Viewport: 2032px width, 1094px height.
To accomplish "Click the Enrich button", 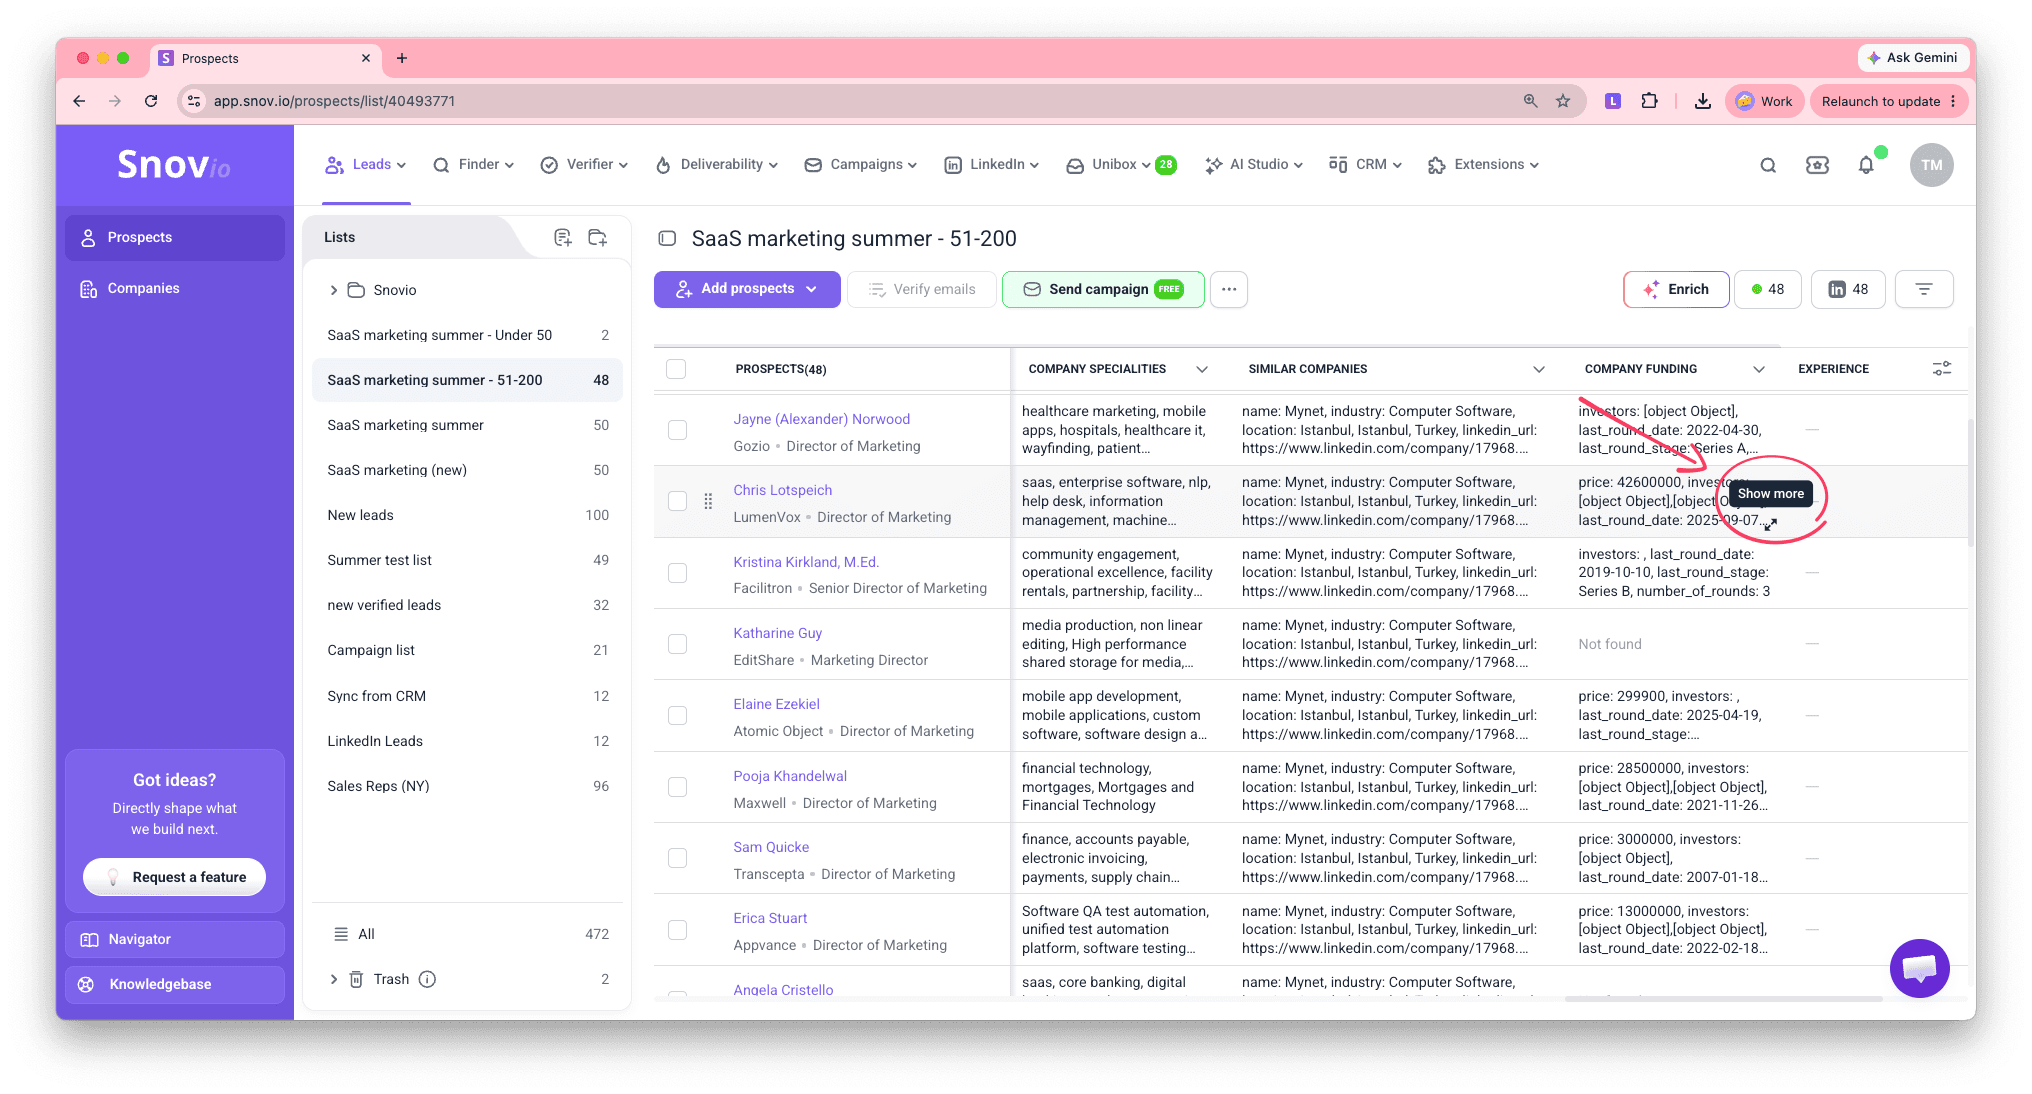I will click(1676, 289).
